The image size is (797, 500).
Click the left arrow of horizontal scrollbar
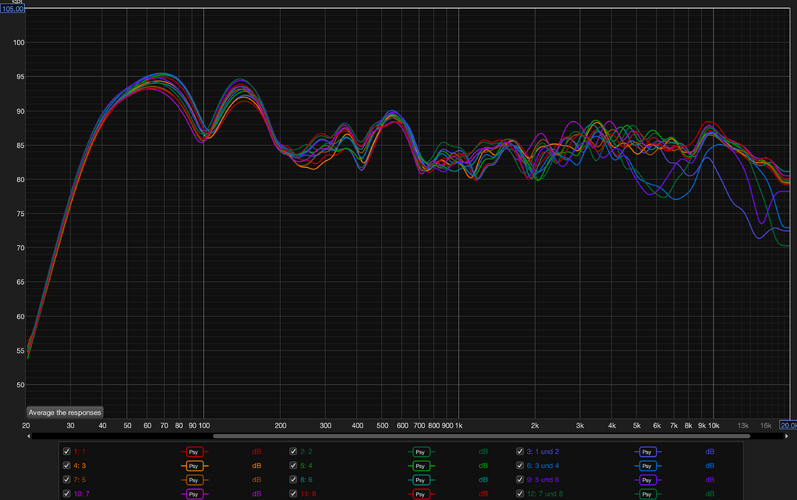pos(29,436)
